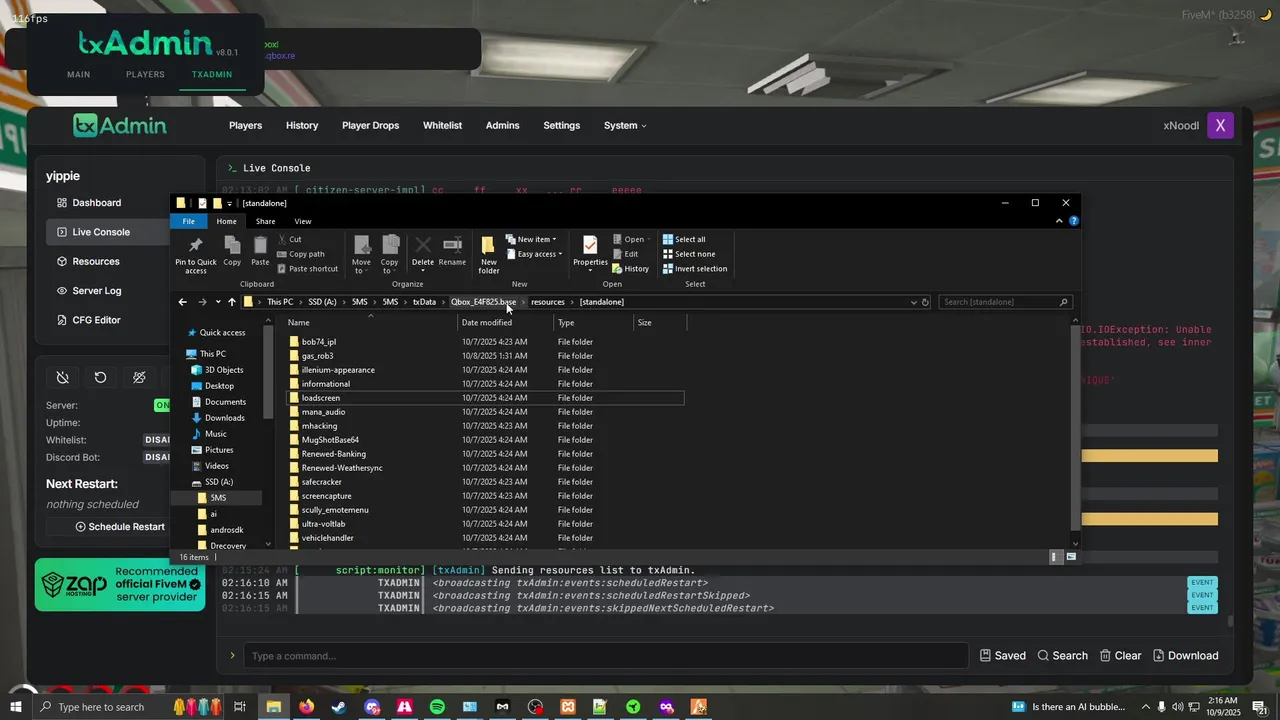The image size is (1280, 720).
Task: Open the Easy access dropdown
Action: coord(534,254)
